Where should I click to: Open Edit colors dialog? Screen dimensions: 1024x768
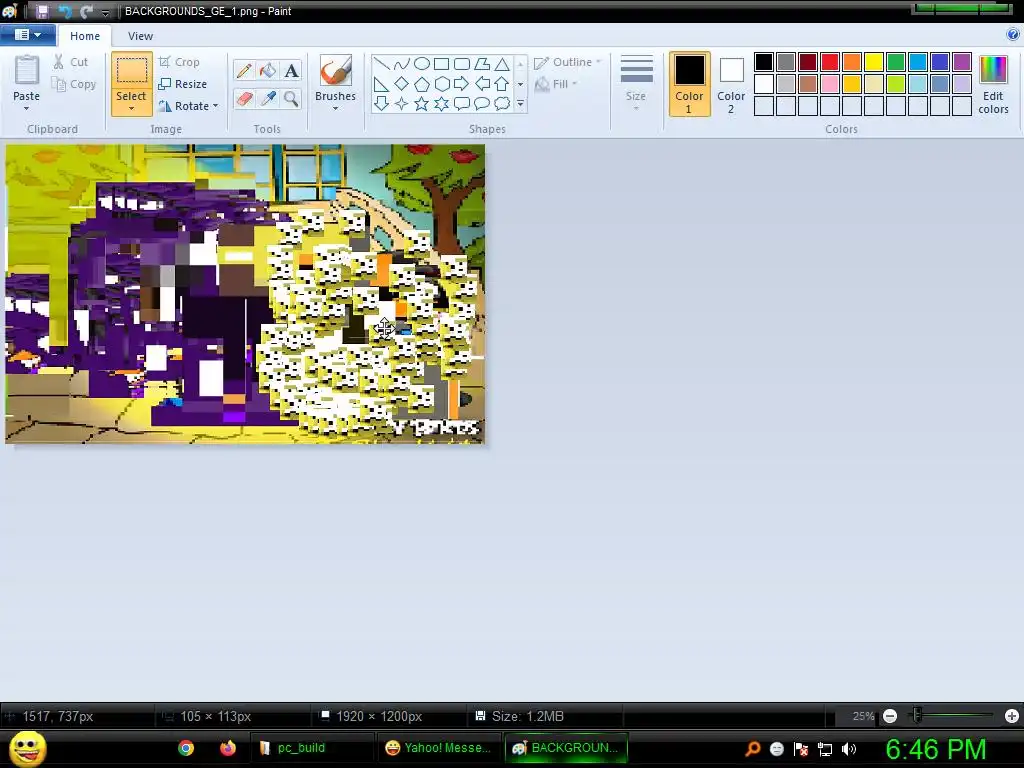[993, 84]
